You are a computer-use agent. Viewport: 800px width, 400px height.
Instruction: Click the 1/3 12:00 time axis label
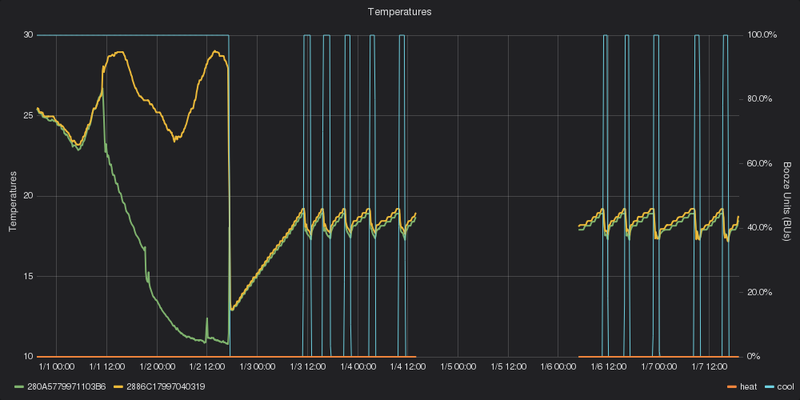point(307,366)
